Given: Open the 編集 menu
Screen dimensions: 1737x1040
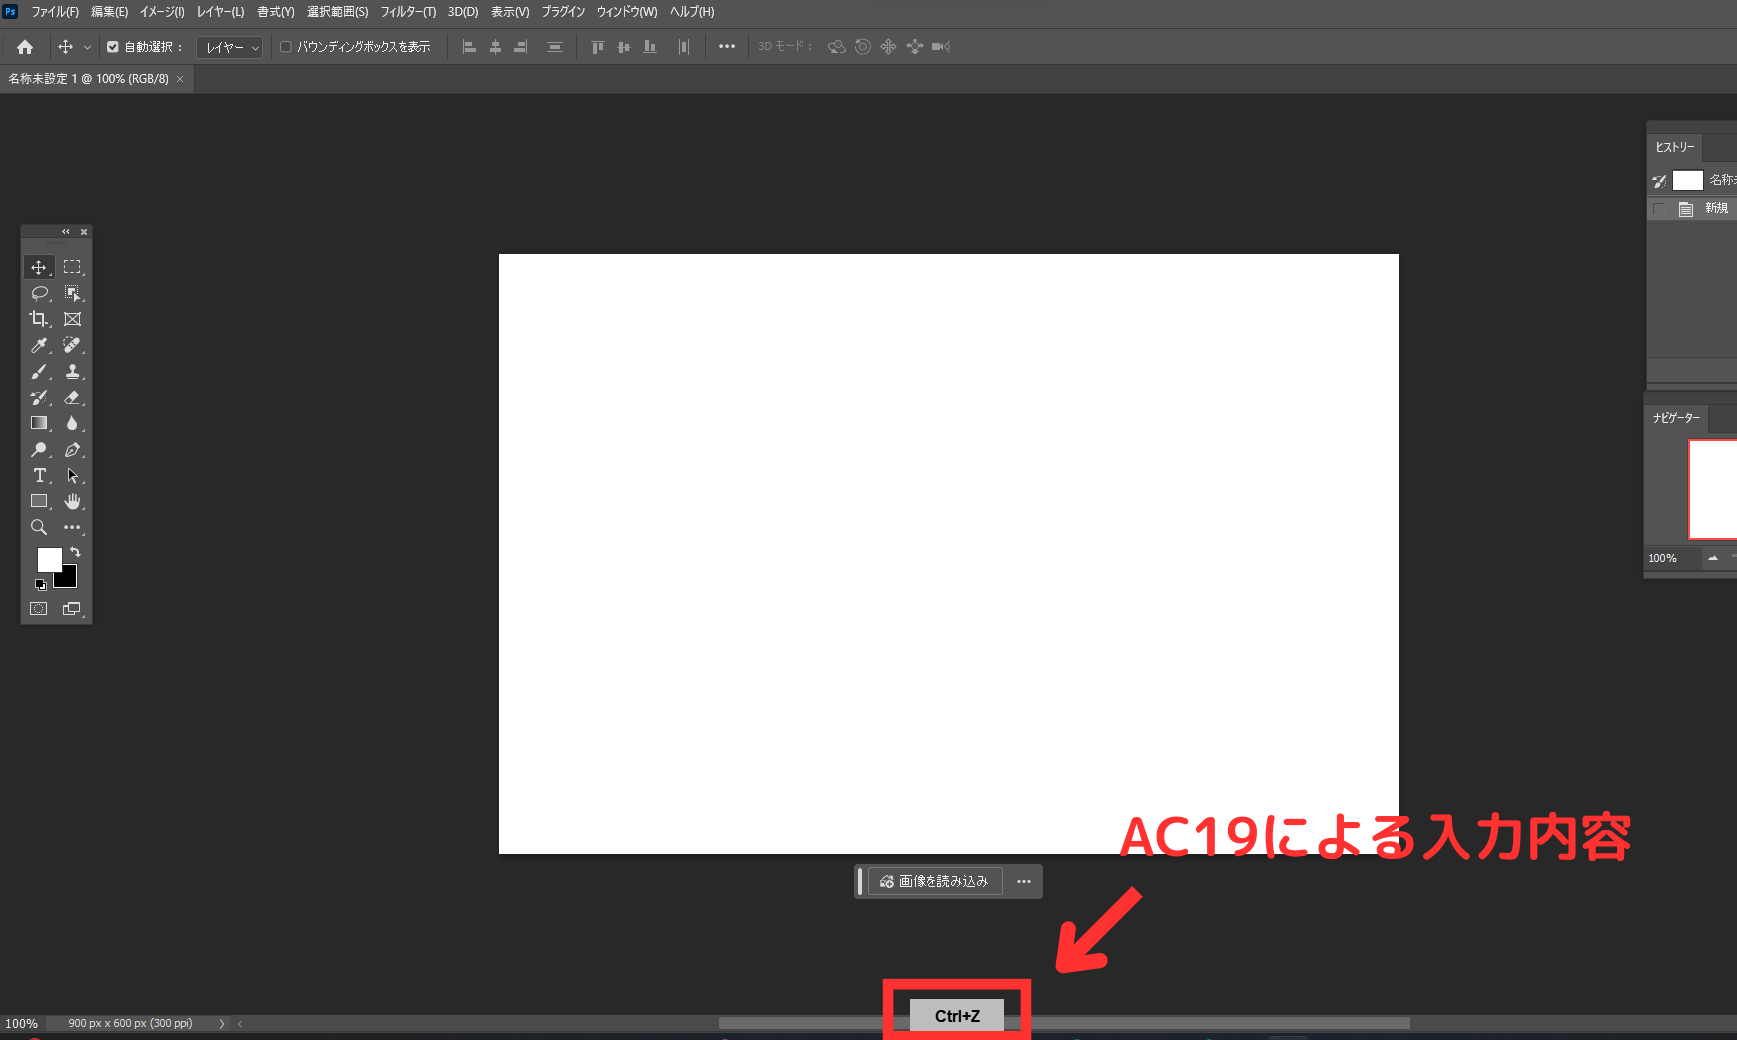Looking at the screenshot, I should (106, 12).
